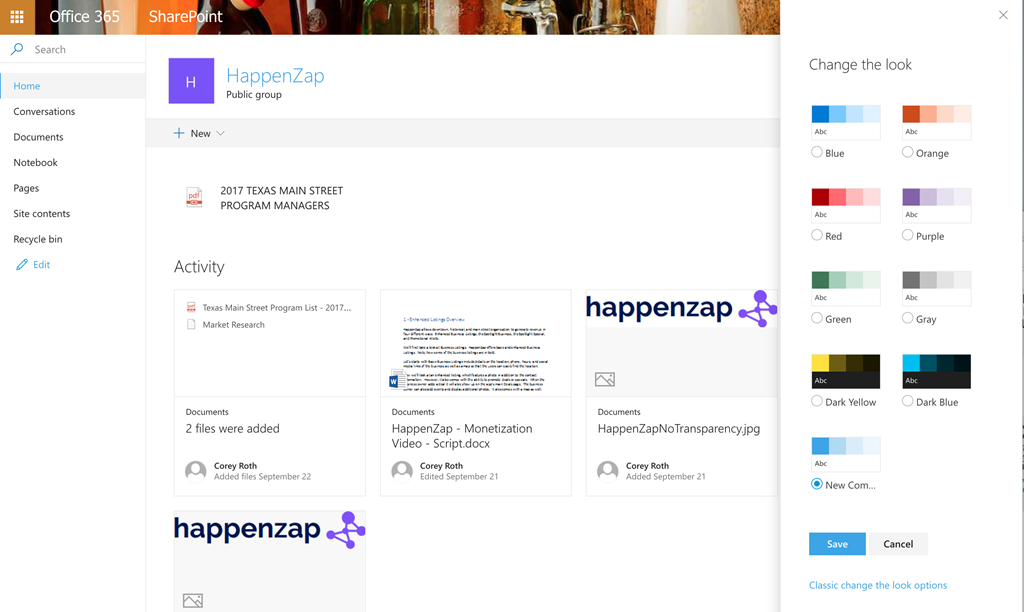The width and height of the screenshot is (1024, 612).
Task: Click the Green theme color swatch preview
Action: click(846, 289)
